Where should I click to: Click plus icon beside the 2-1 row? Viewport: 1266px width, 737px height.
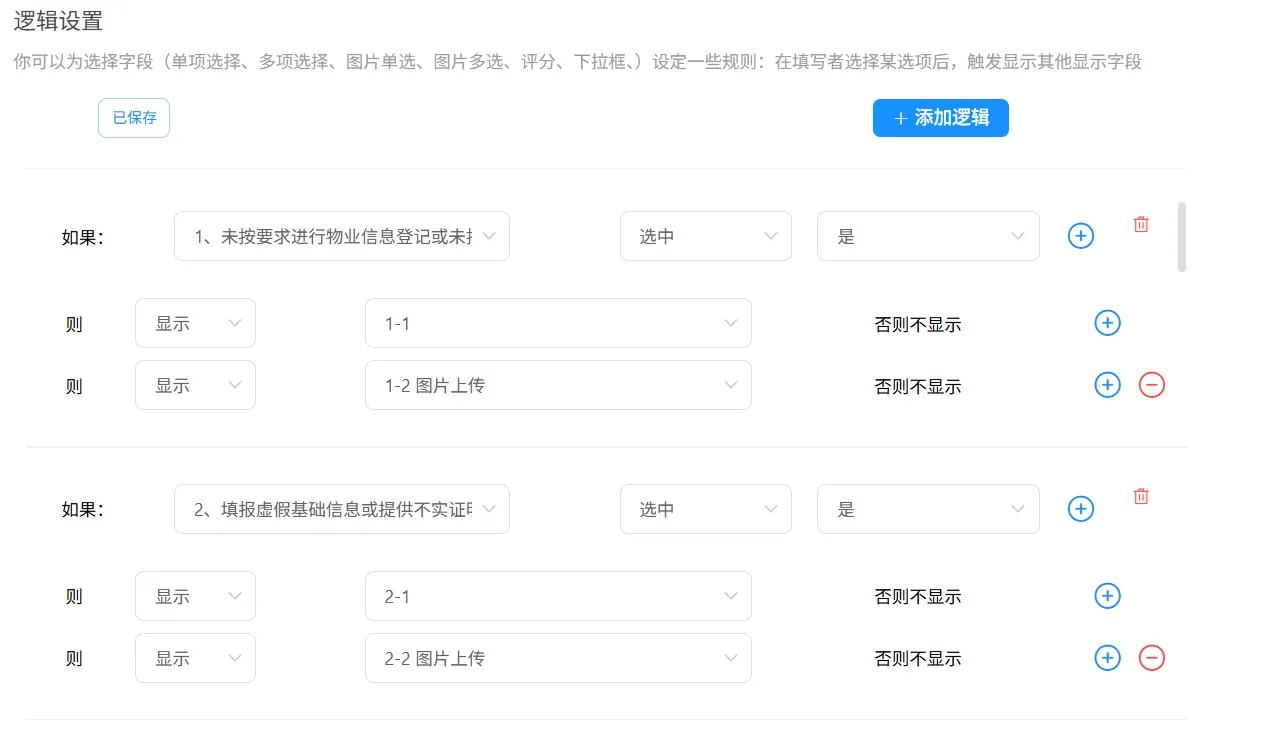[1107, 596]
